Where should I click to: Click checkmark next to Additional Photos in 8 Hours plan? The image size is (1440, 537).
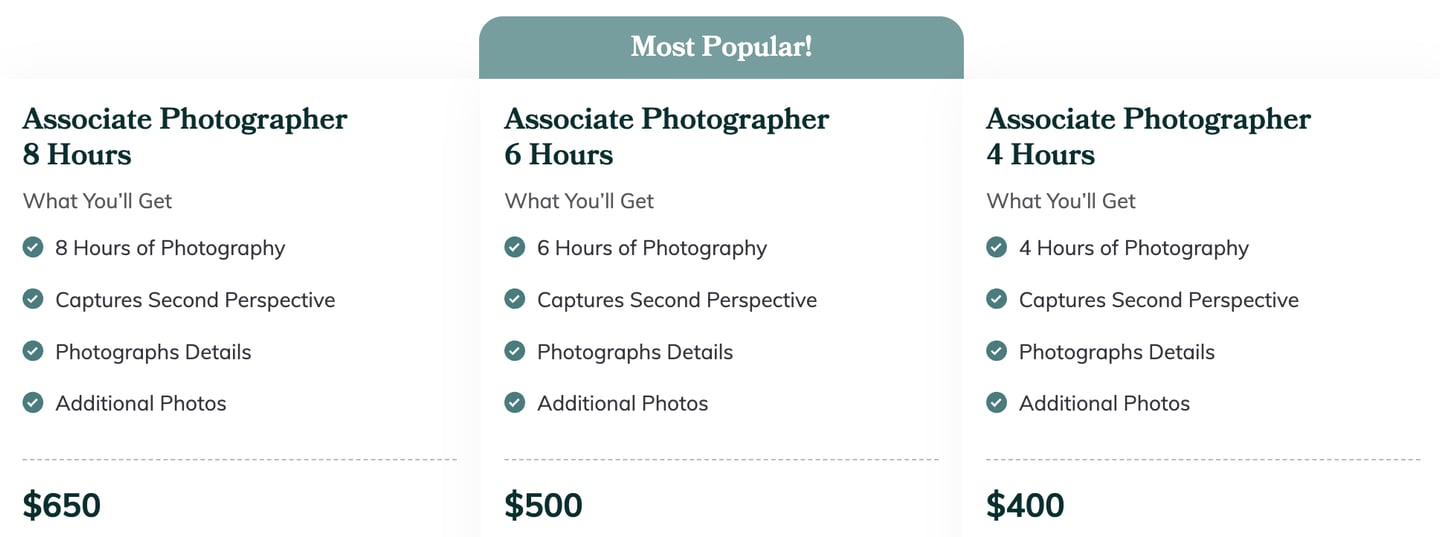(x=33, y=403)
